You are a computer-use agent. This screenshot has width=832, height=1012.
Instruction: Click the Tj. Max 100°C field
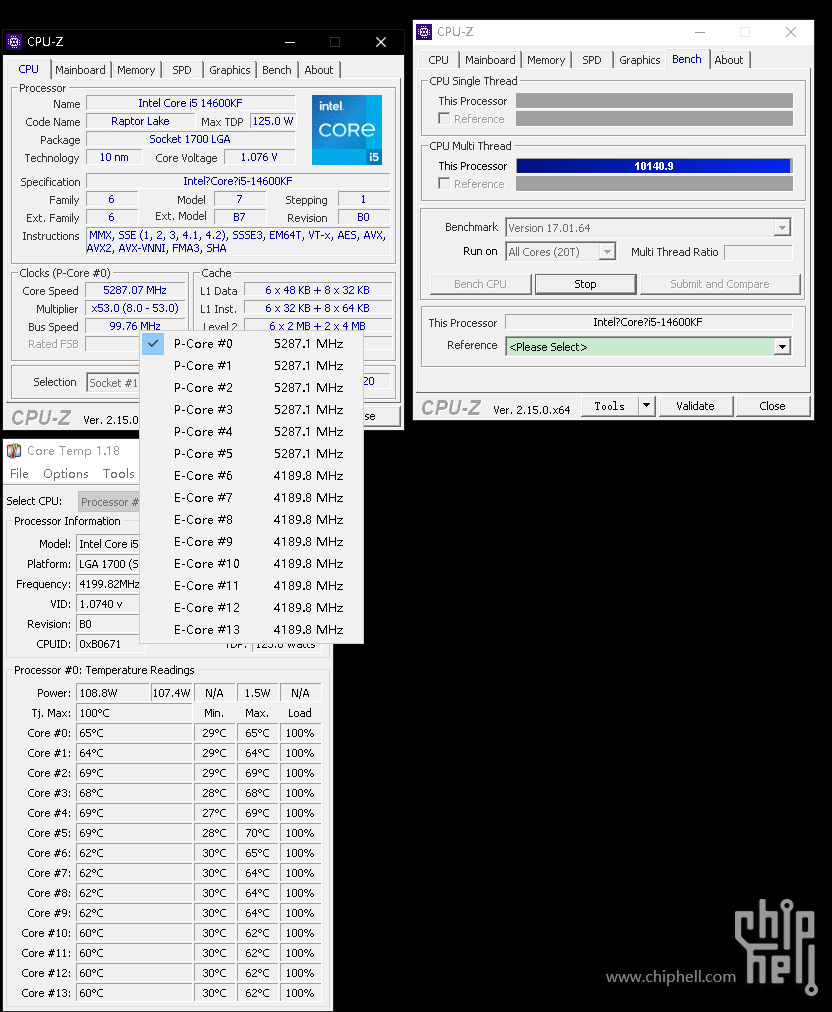point(134,713)
